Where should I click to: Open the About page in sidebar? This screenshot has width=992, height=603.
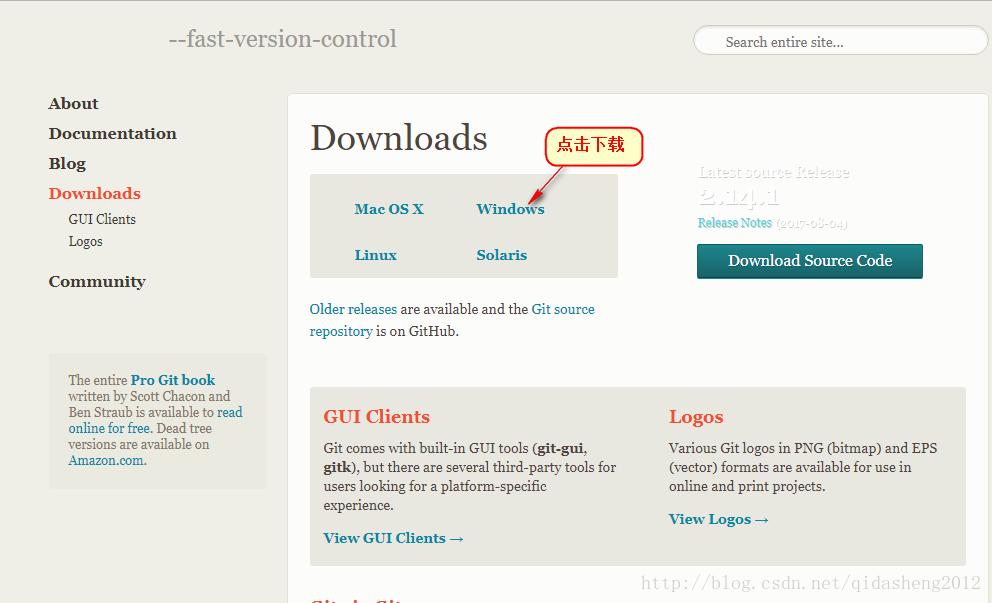click(x=73, y=103)
